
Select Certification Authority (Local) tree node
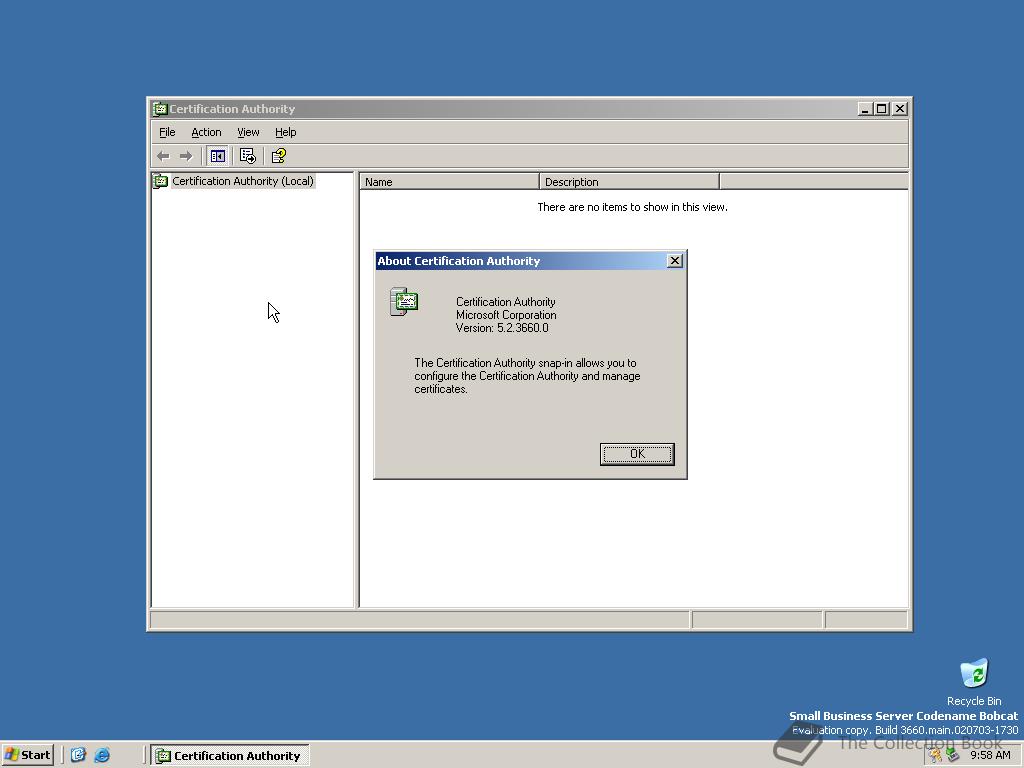coord(242,181)
